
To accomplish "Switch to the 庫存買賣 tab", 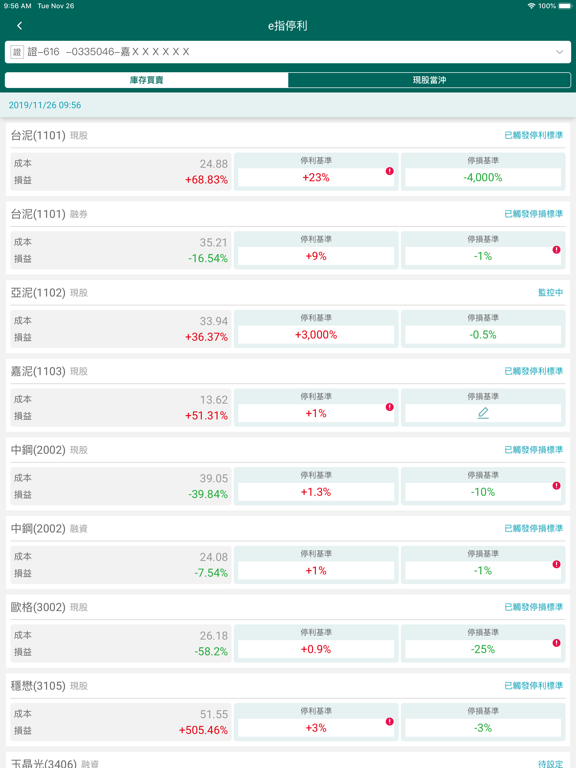I will click(146, 80).
